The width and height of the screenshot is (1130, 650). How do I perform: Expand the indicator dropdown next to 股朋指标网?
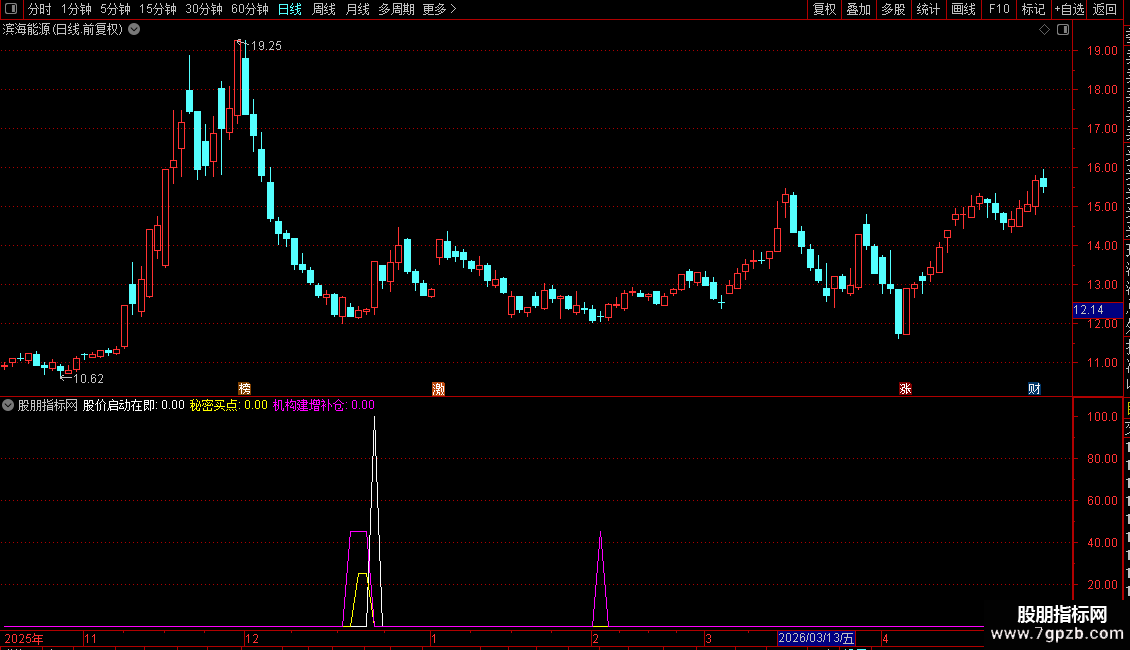(x=8, y=405)
